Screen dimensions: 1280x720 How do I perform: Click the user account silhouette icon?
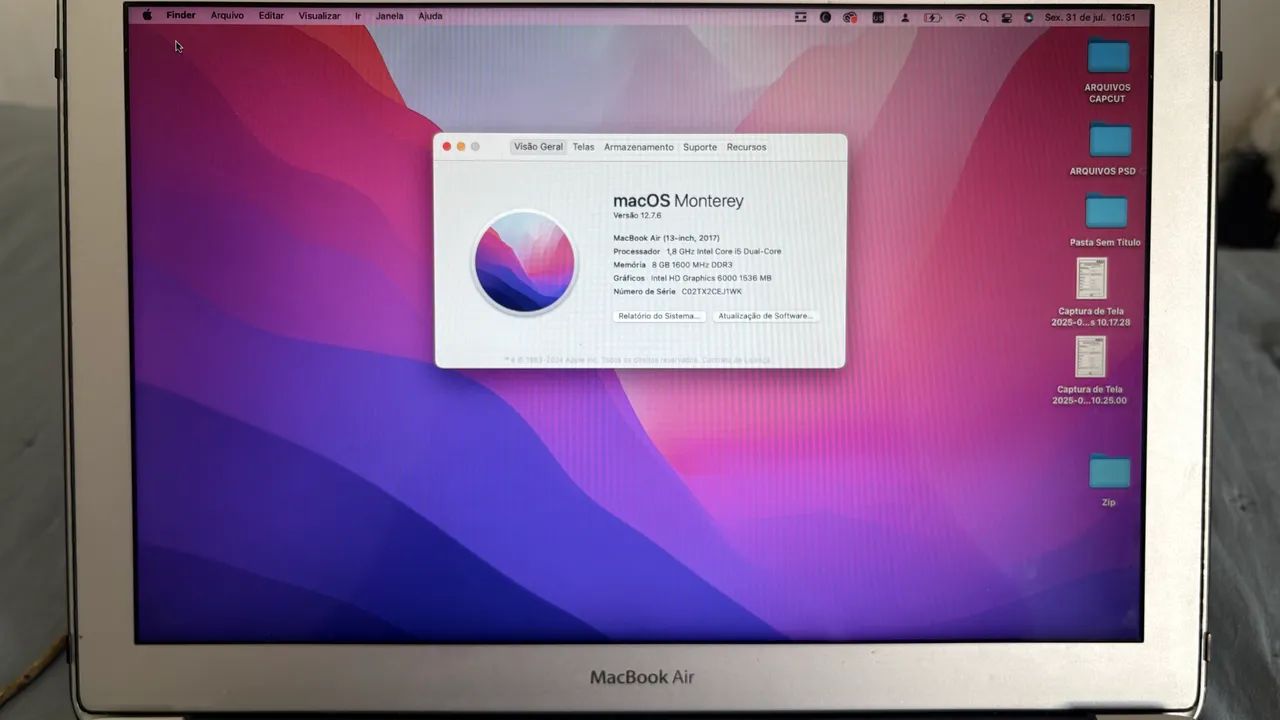pos(905,17)
